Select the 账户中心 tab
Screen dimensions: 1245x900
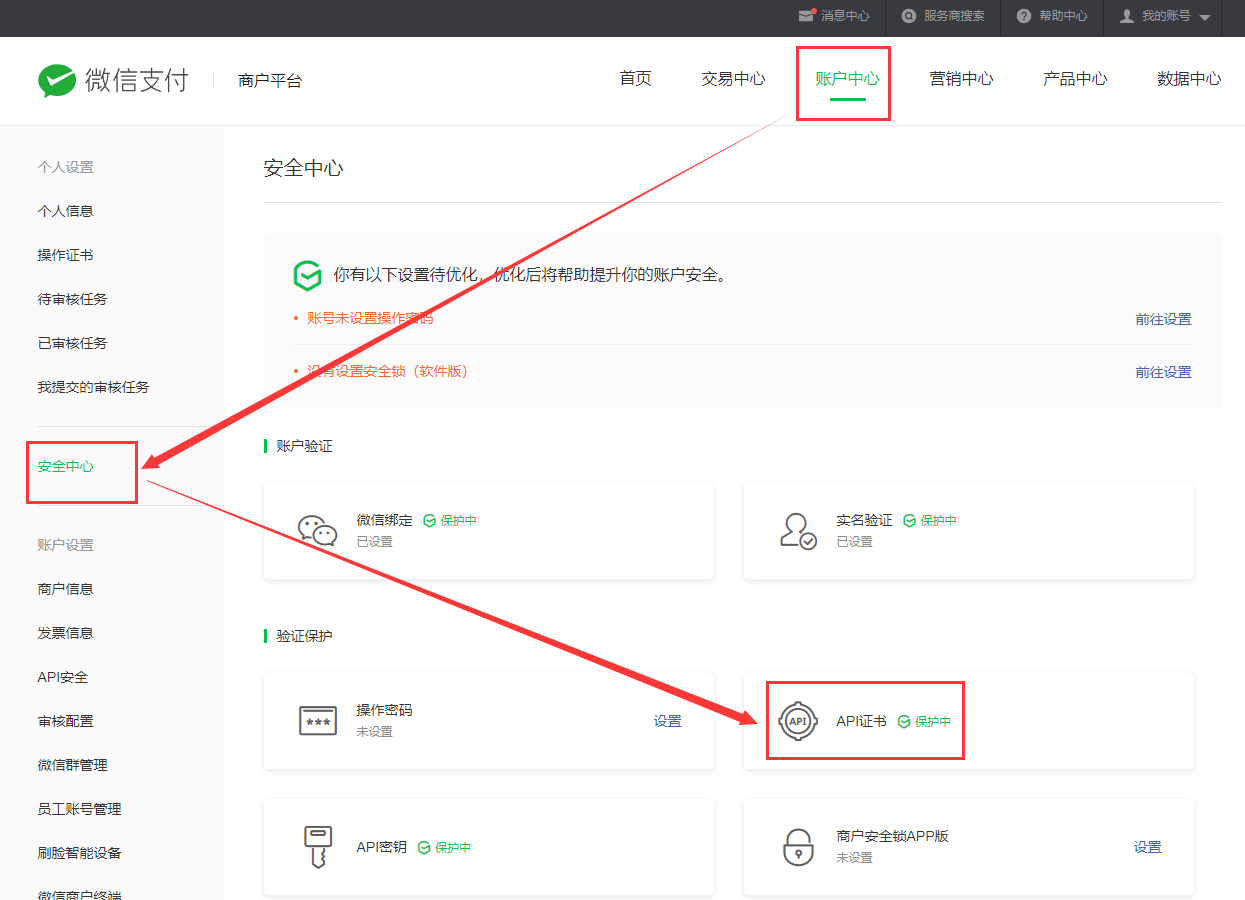[847, 79]
